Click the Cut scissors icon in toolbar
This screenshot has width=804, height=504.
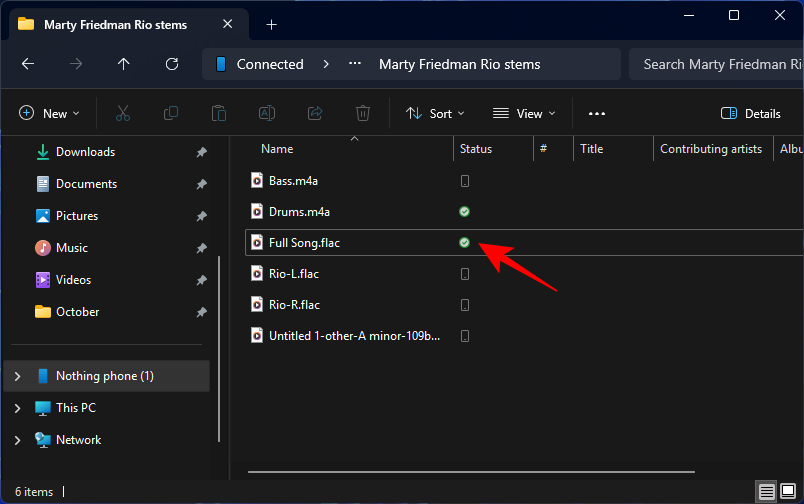(x=123, y=114)
